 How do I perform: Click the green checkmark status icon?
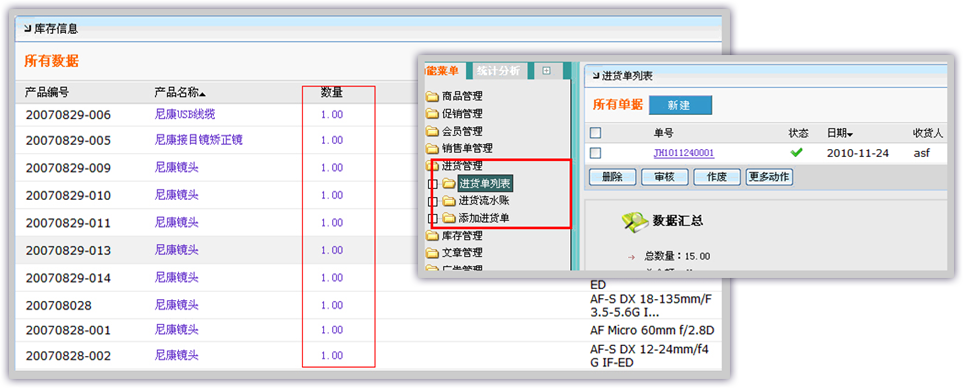797,152
